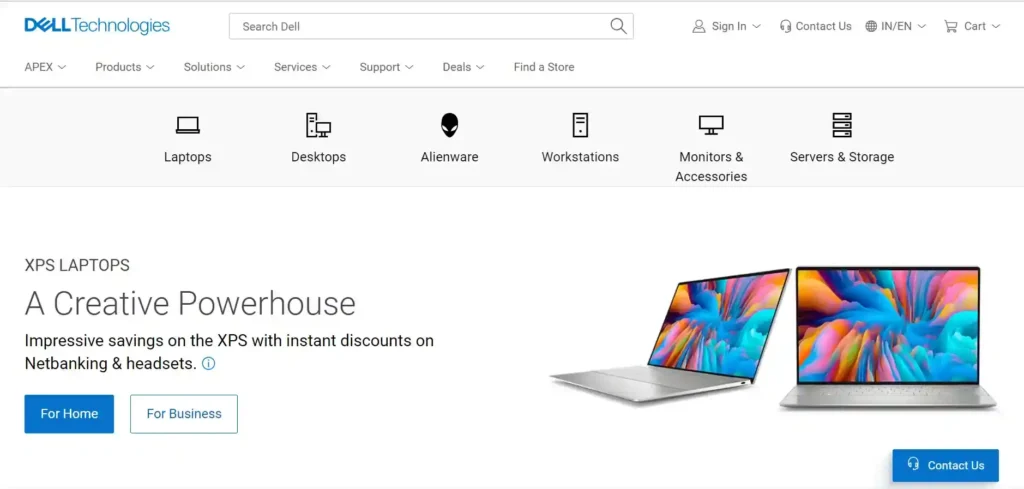Viewport: 1024px width, 489px height.
Task: Click the info icon beside headsets text
Action: 208,364
